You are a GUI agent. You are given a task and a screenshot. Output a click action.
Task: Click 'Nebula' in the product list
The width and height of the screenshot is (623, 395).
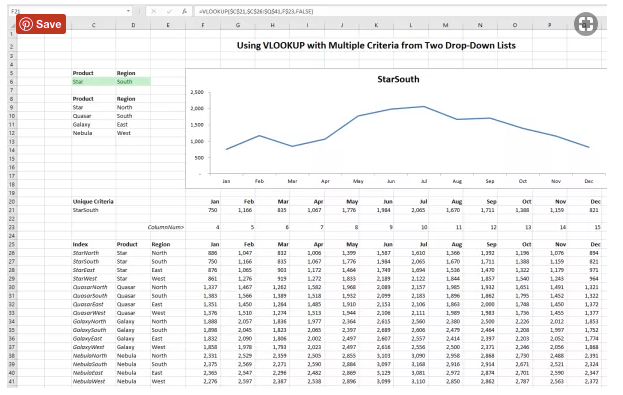pos(82,133)
